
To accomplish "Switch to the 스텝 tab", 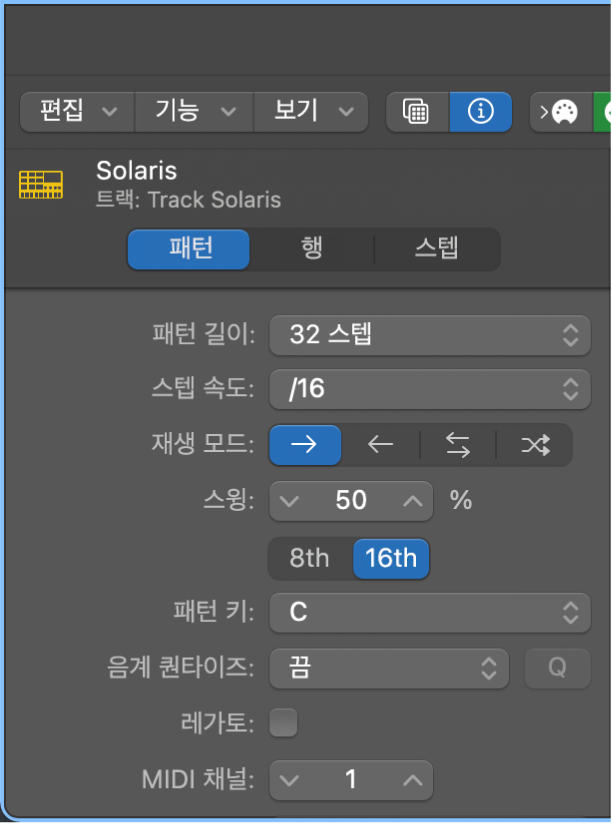I will pyautogui.click(x=441, y=249).
